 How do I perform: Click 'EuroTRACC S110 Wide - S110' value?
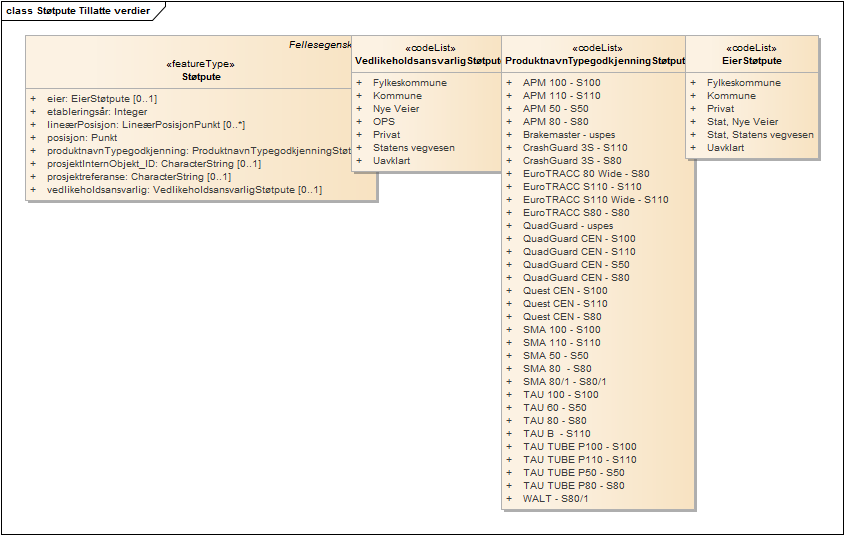(595, 199)
